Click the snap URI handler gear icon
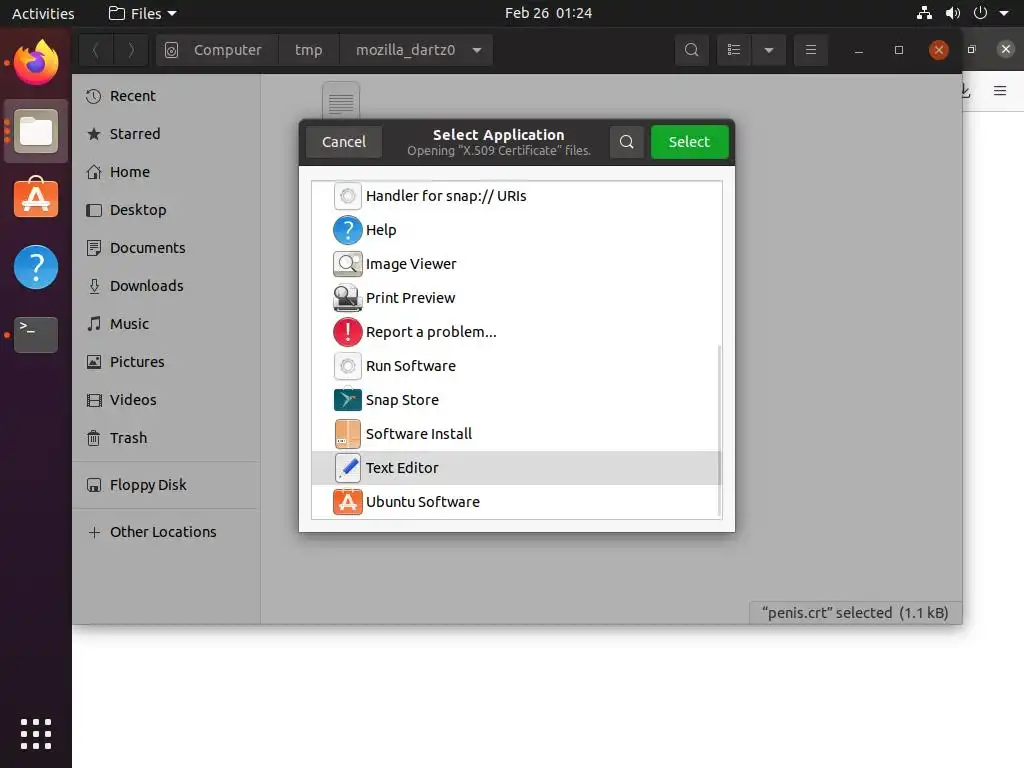The image size is (1024, 768). point(347,196)
